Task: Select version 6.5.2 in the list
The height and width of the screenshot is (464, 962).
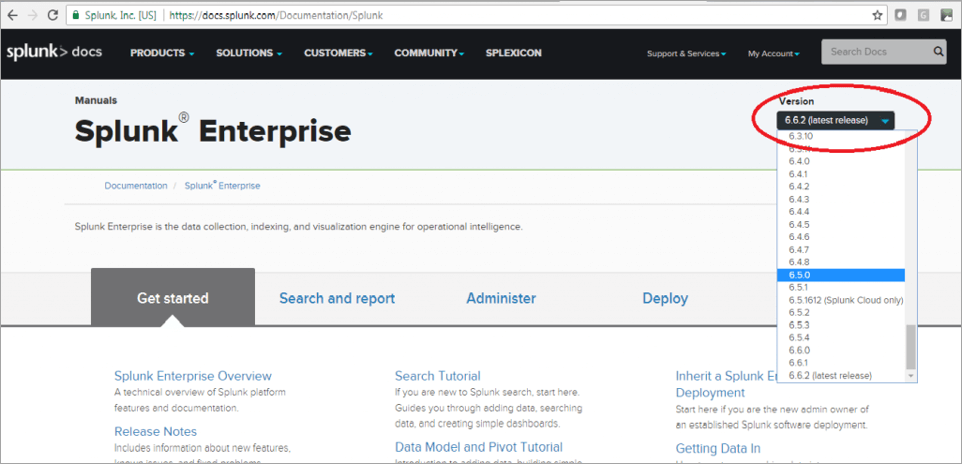Action: point(841,312)
